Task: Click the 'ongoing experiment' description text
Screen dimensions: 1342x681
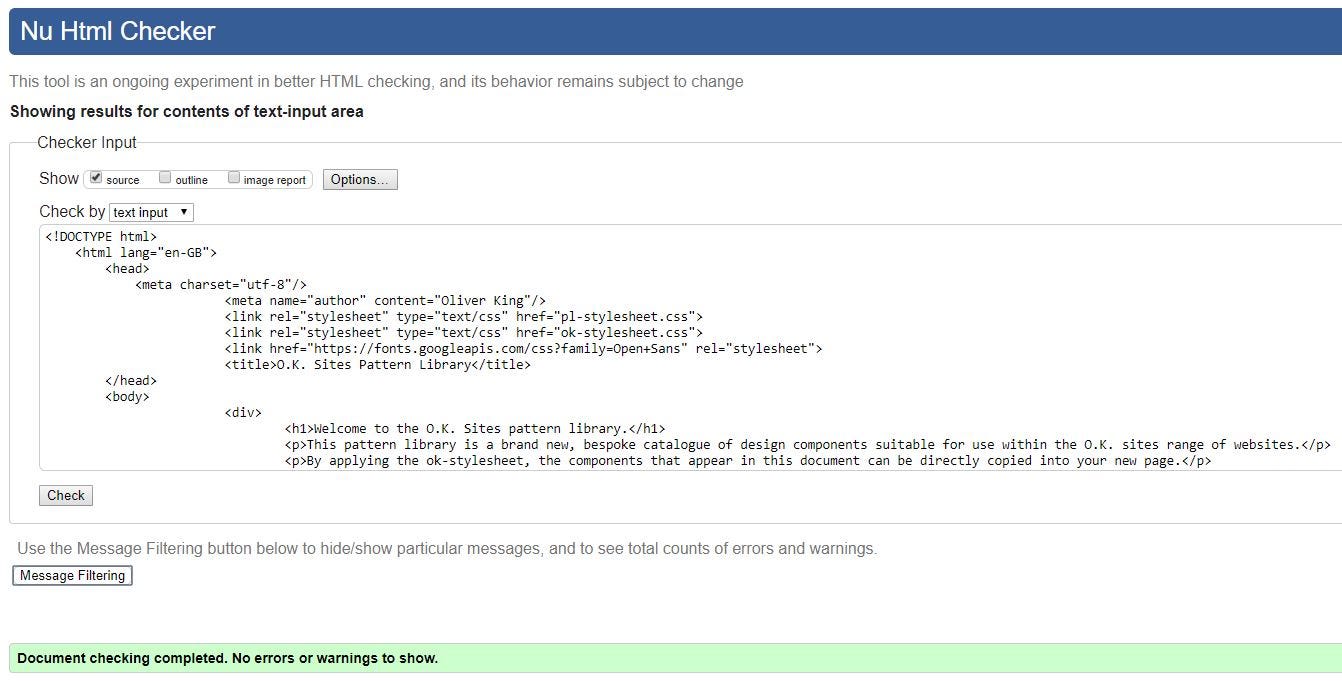Action: click(376, 82)
